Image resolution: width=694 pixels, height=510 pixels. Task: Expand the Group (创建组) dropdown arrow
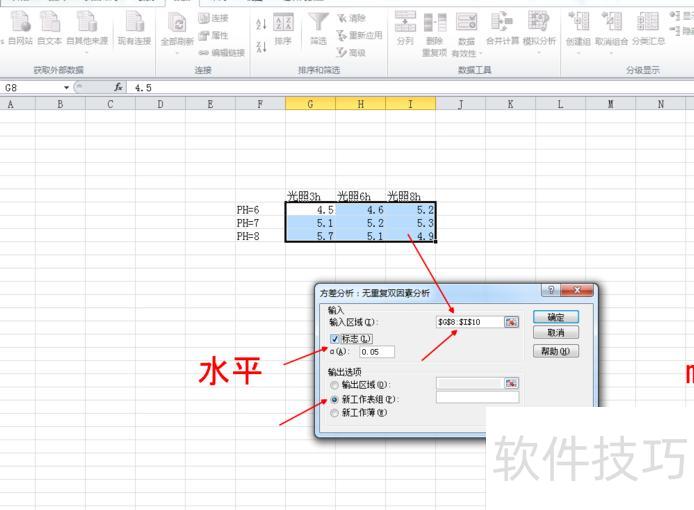[x=578, y=53]
